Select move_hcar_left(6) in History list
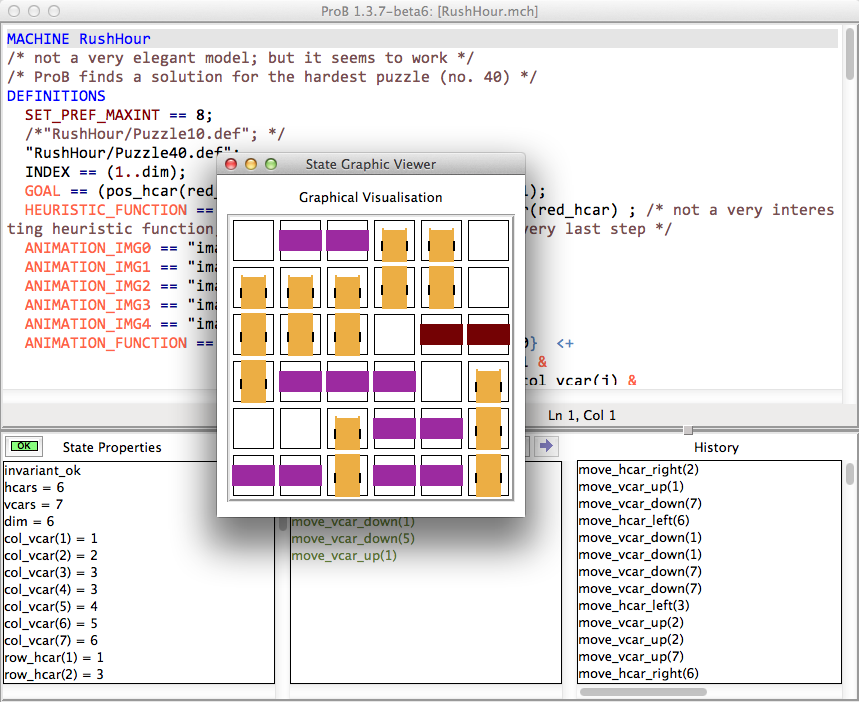The width and height of the screenshot is (859, 702). coord(629,520)
